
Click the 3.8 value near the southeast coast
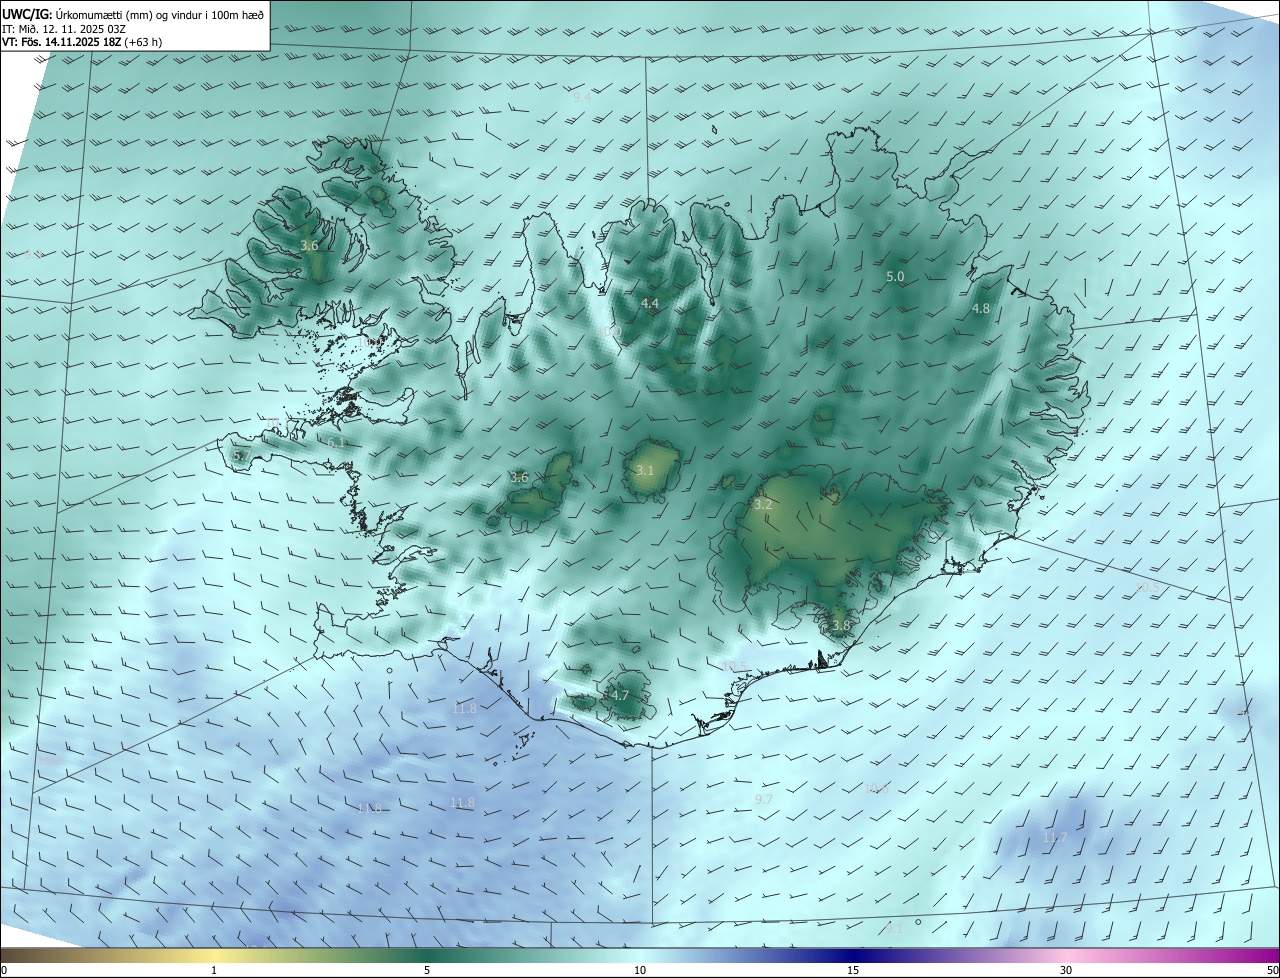841,626
